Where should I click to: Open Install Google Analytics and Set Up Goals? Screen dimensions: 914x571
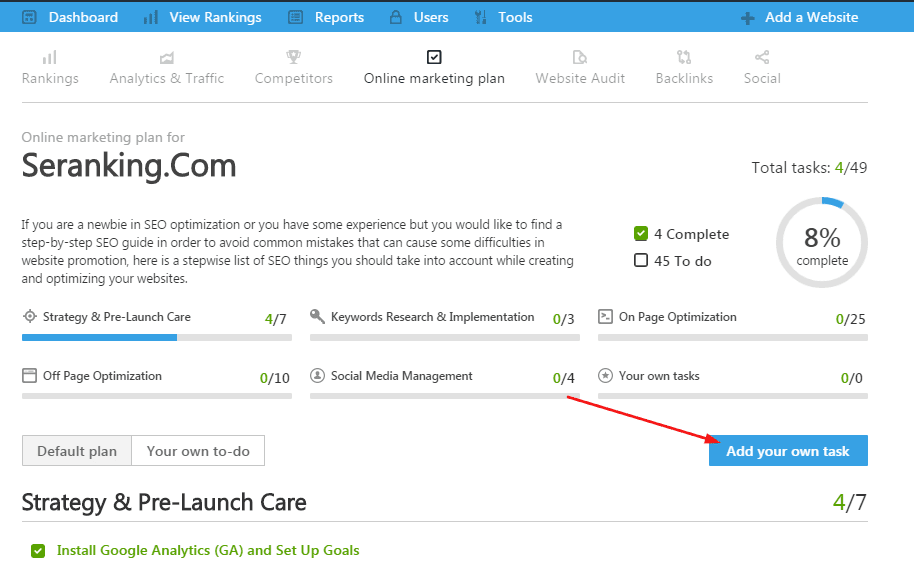tap(208, 551)
